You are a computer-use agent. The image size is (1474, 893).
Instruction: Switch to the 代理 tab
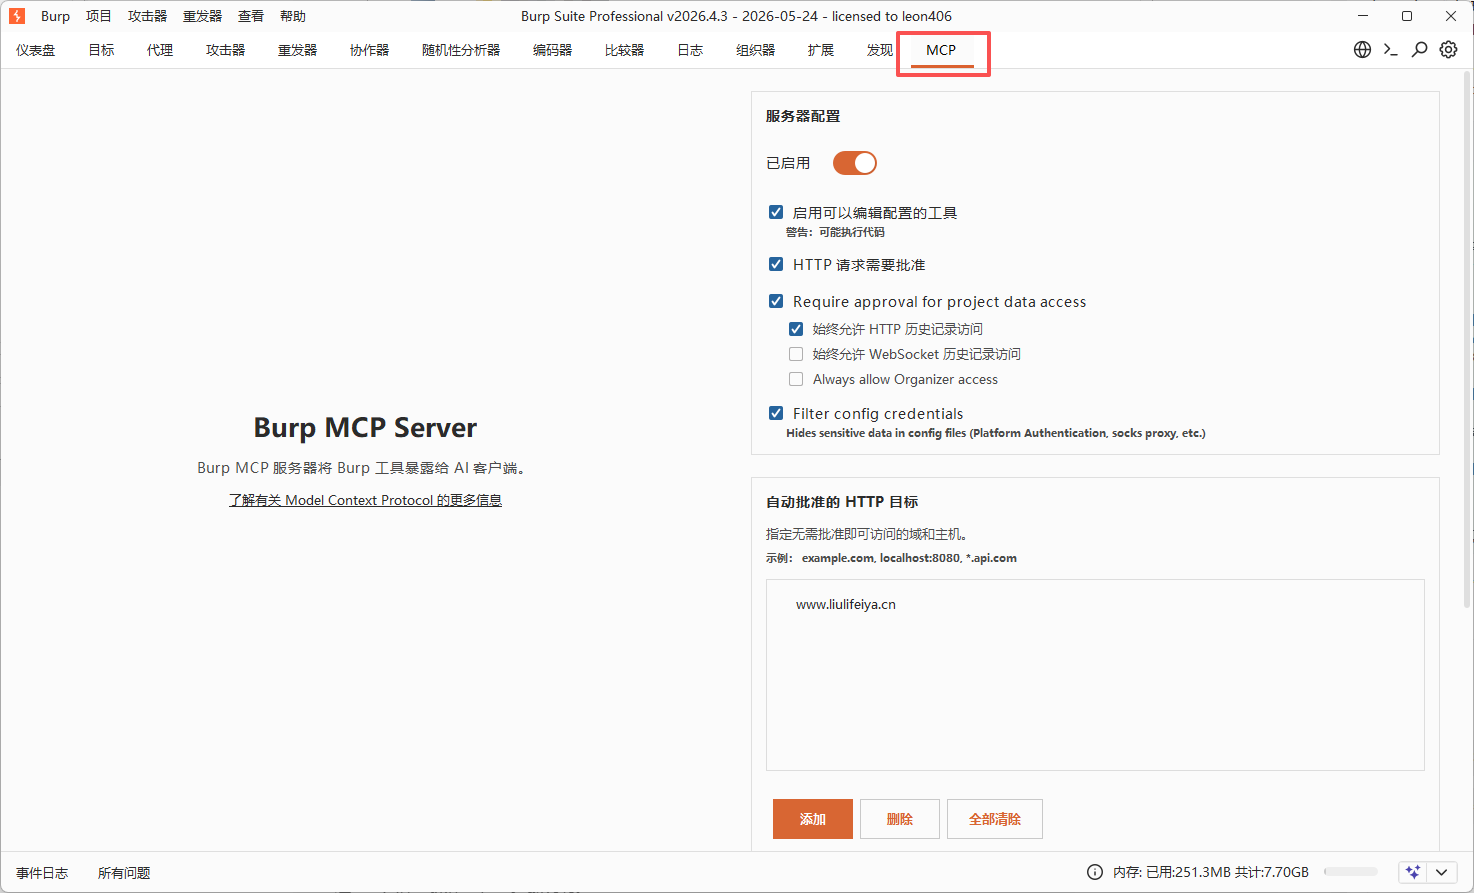(x=160, y=50)
